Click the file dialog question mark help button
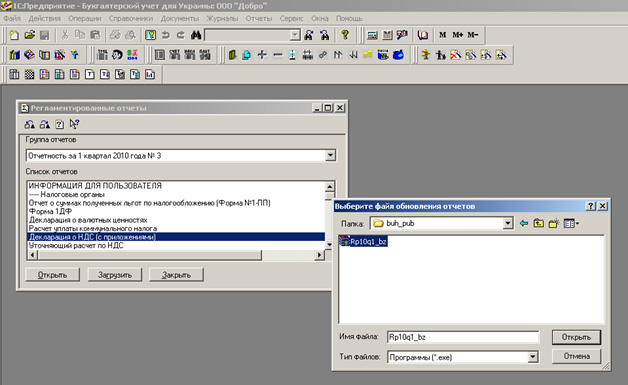 pos(591,206)
